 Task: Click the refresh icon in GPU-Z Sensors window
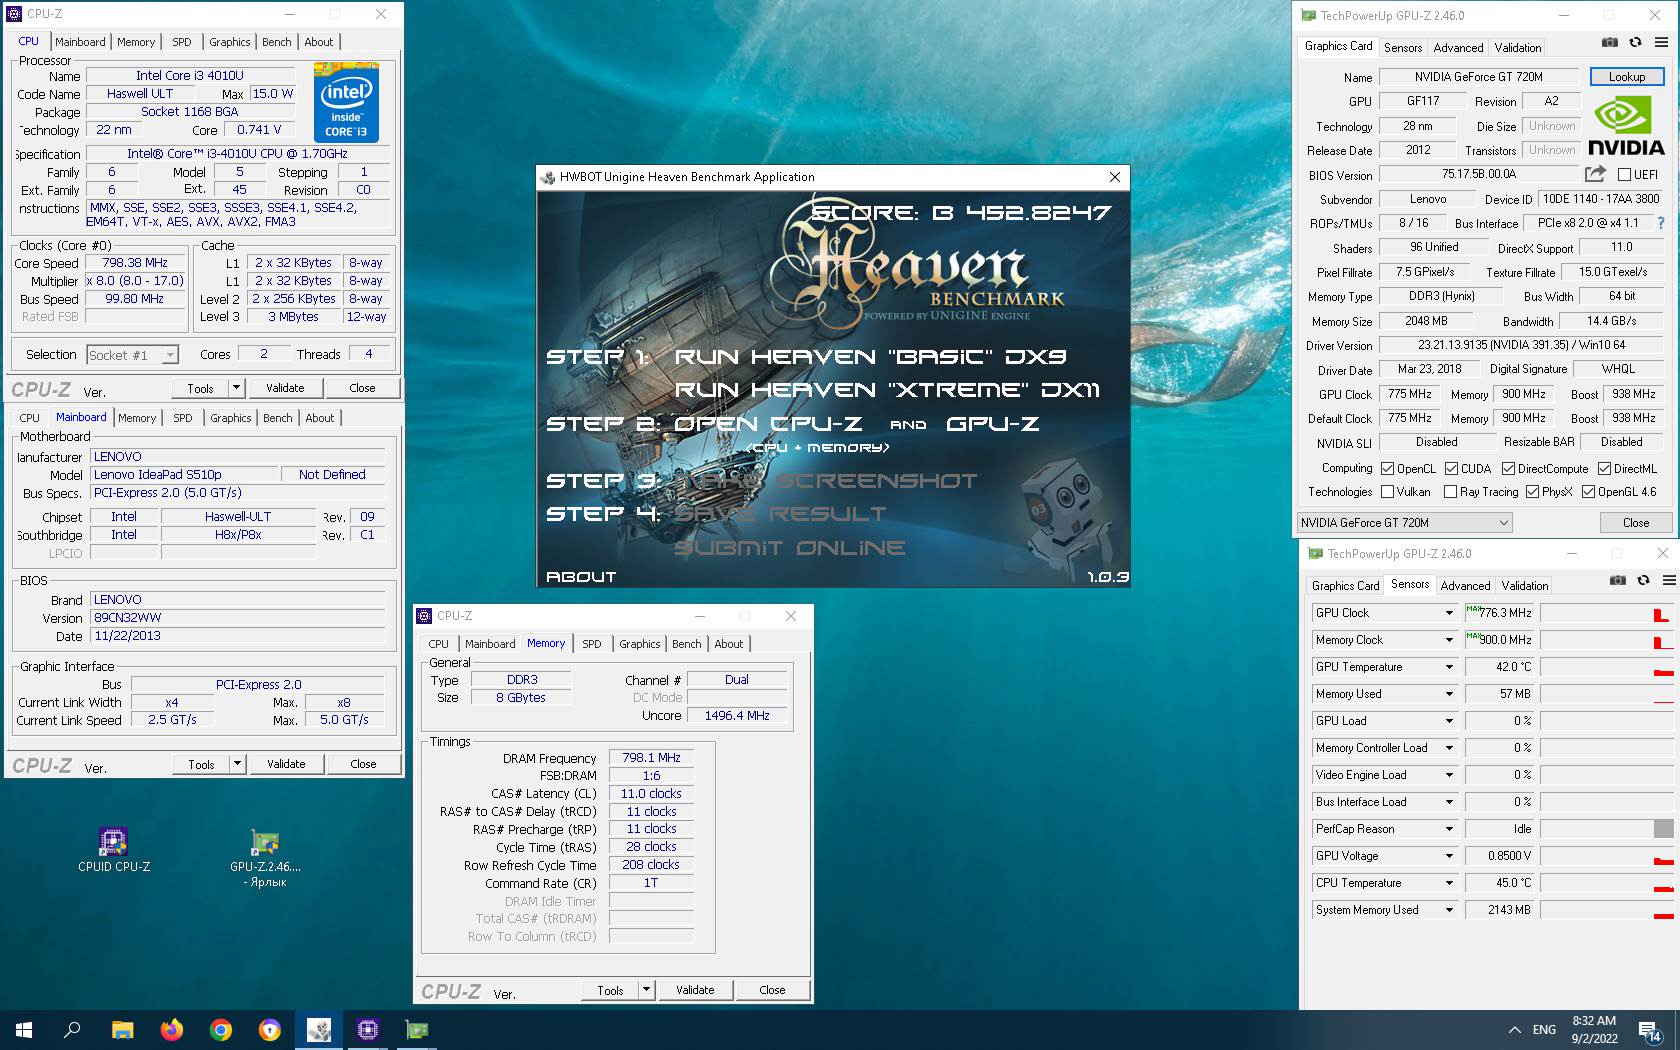click(1643, 581)
